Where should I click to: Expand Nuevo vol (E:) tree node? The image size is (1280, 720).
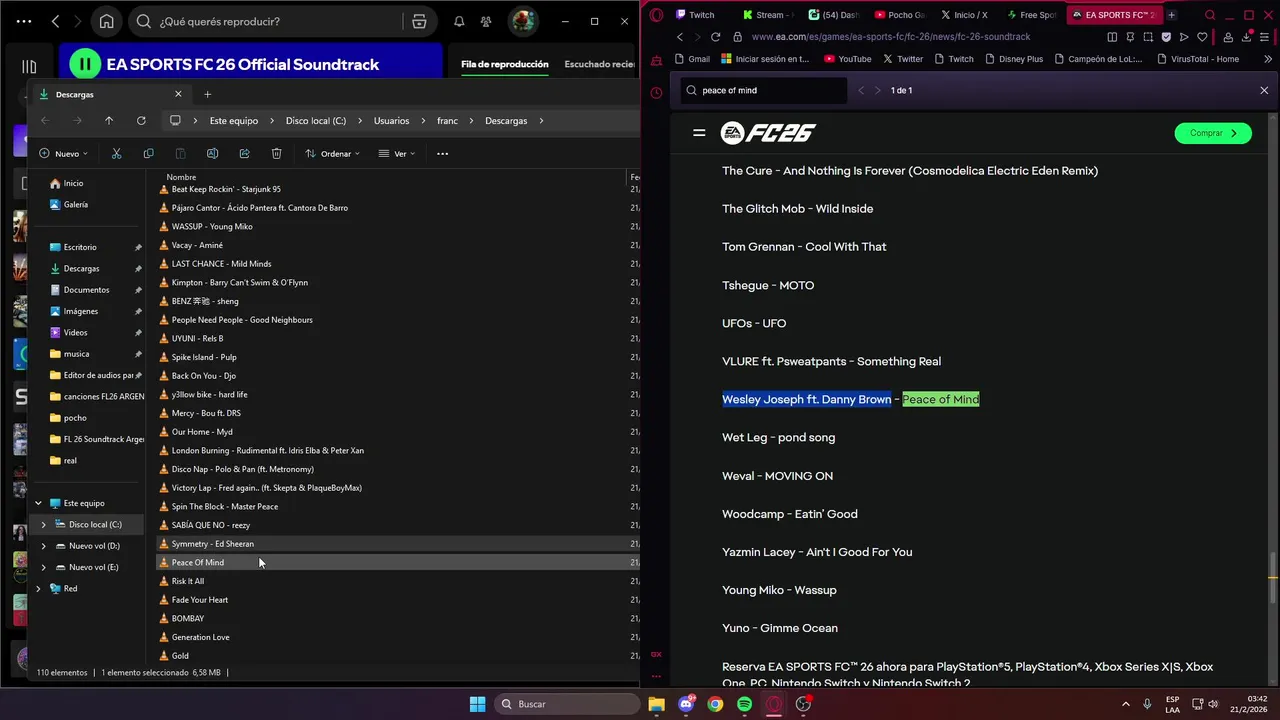[x=43, y=567]
